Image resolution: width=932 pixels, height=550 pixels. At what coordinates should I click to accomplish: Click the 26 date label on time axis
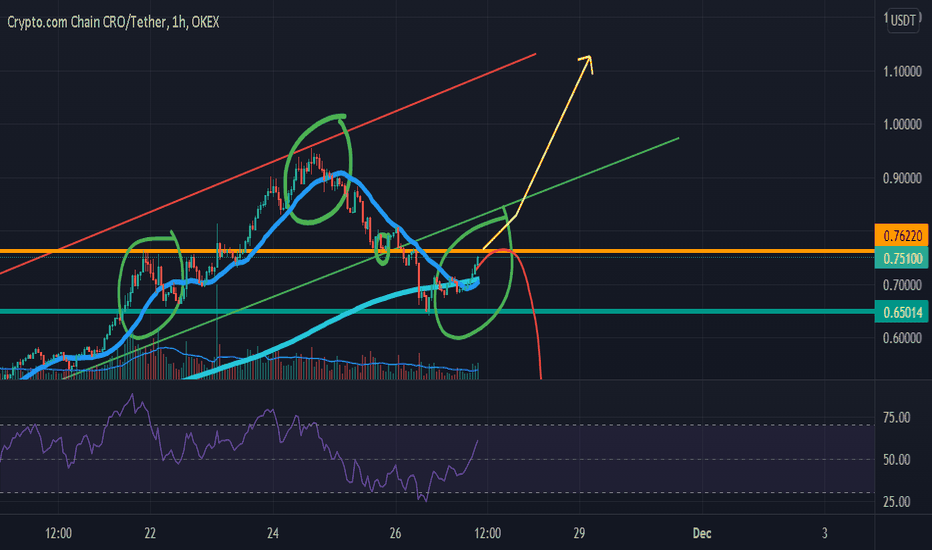(395, 533)
